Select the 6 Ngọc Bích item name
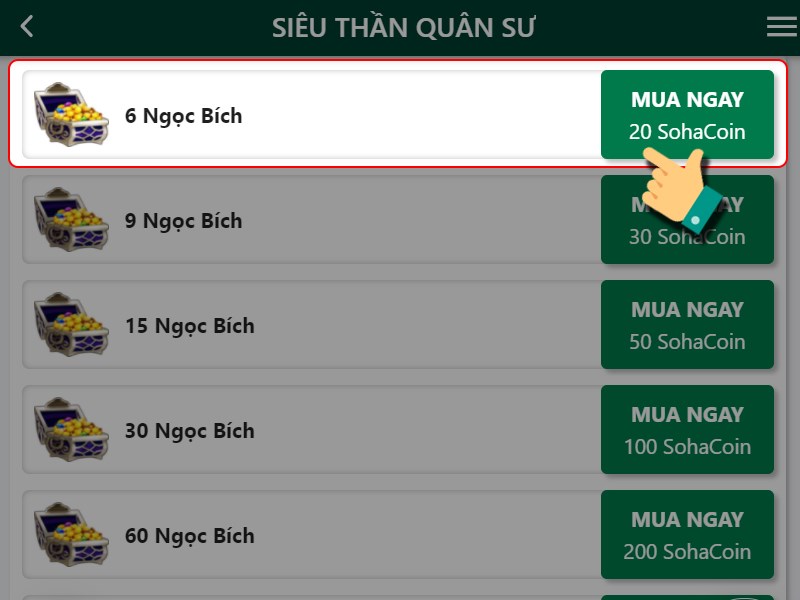Viewport: 800px width, 600px height. 184,116
